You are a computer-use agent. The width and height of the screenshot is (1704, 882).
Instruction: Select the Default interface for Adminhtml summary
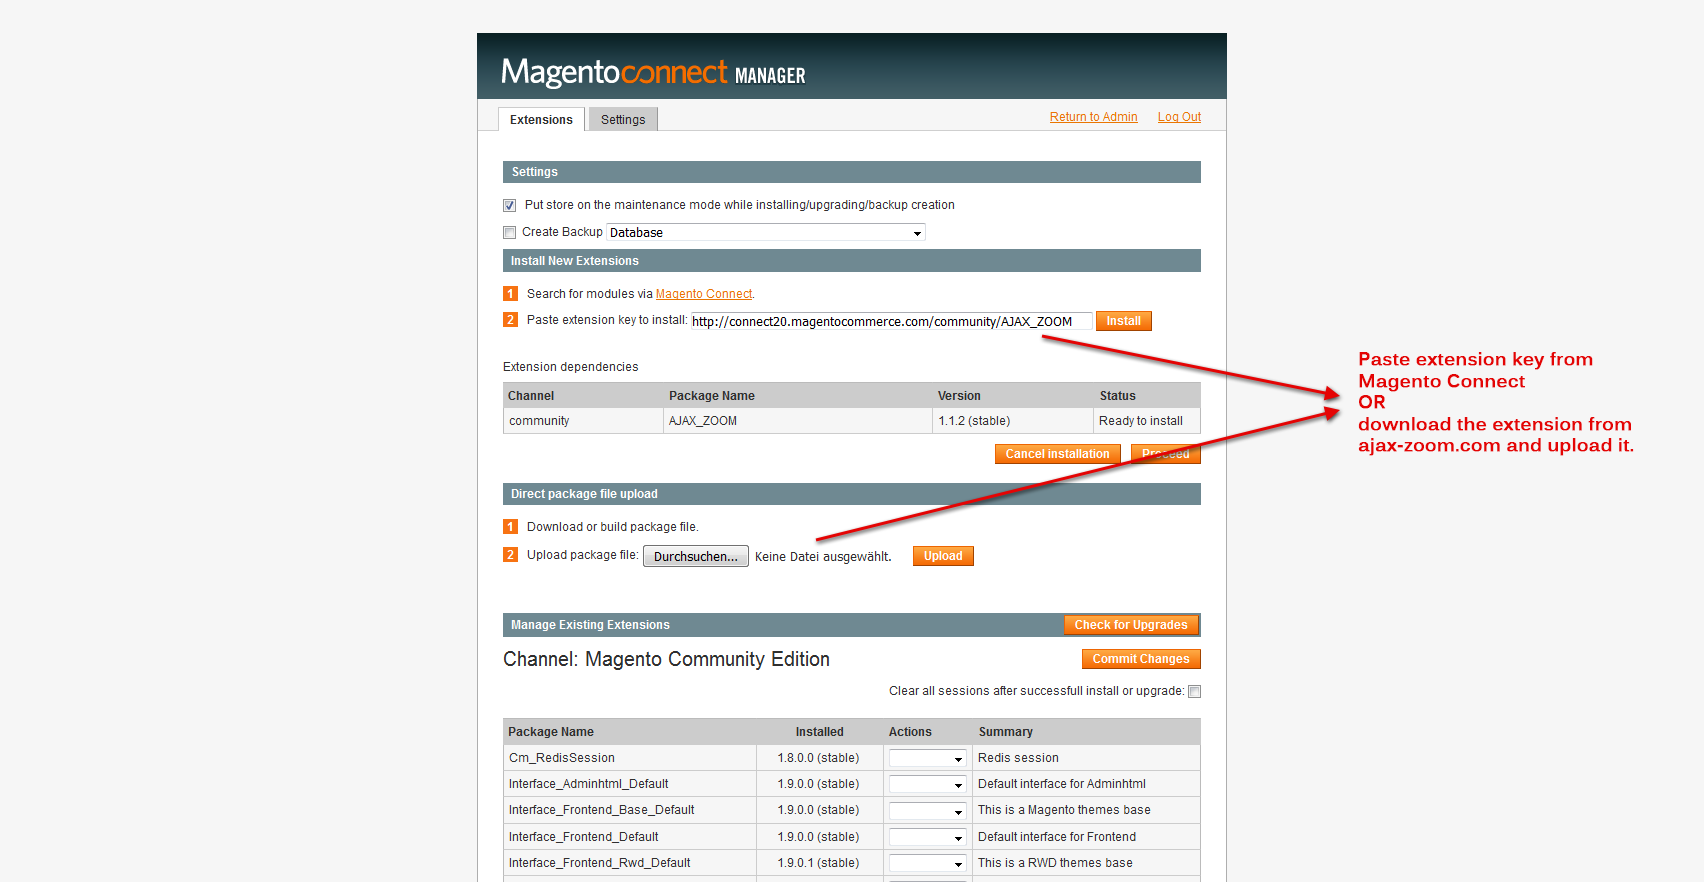point(1062,784)
